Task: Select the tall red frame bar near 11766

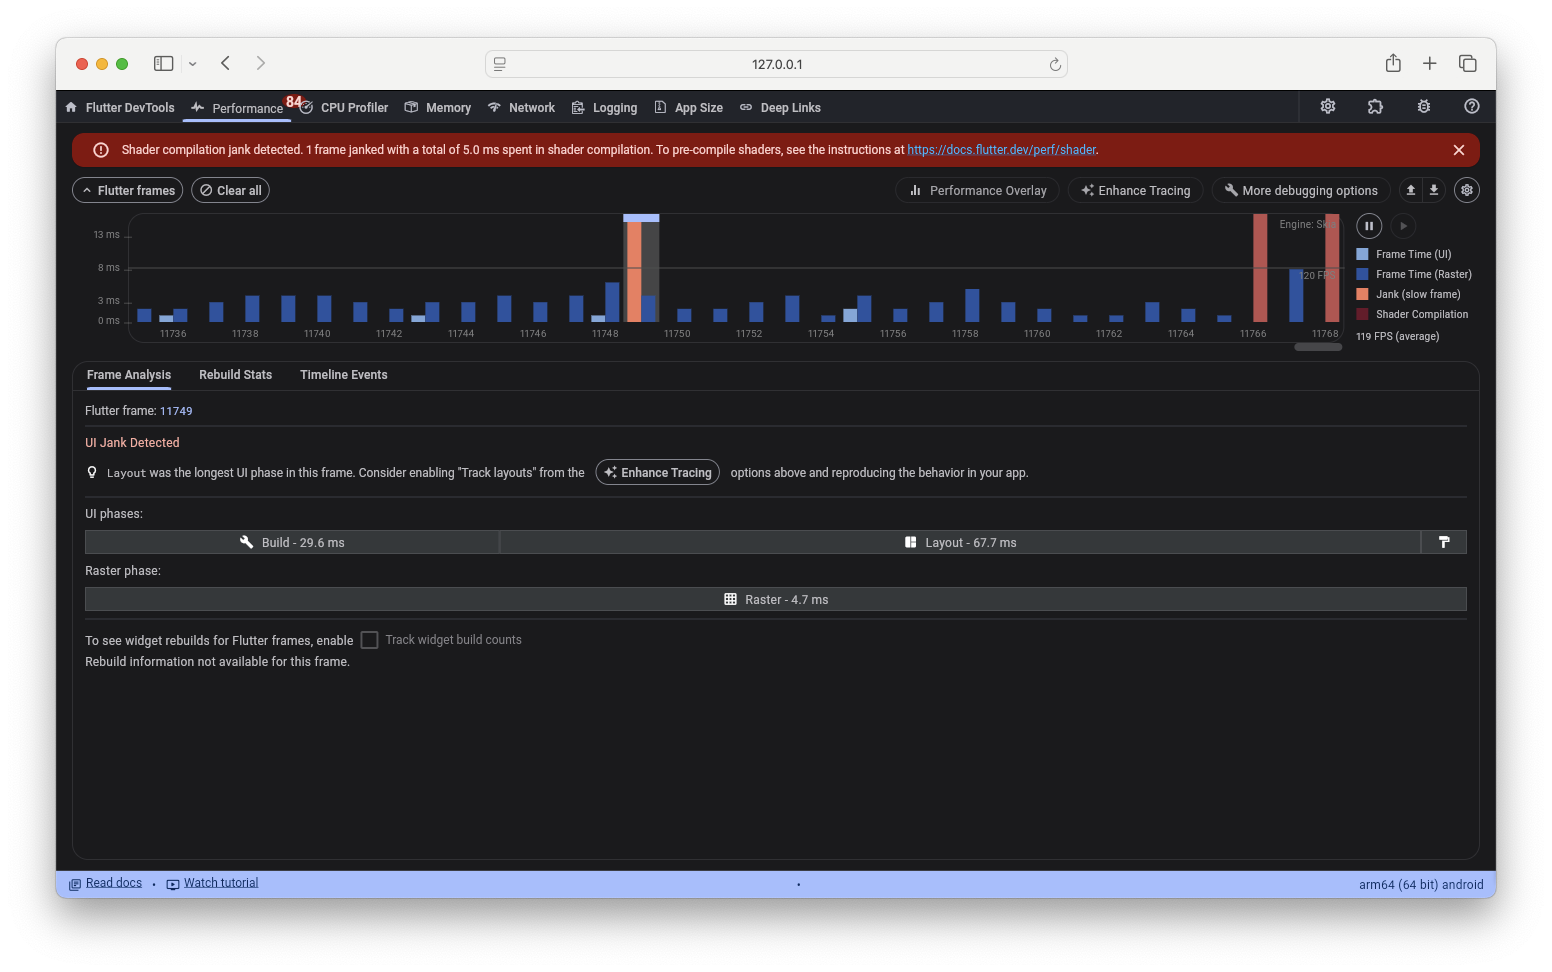Action: tap(1260, 268)
